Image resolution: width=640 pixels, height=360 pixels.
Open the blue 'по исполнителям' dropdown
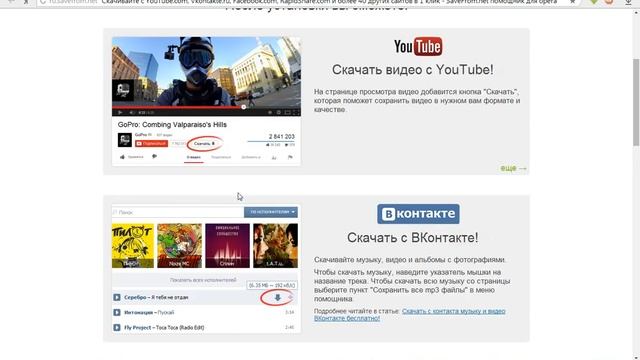coord(271,212)
